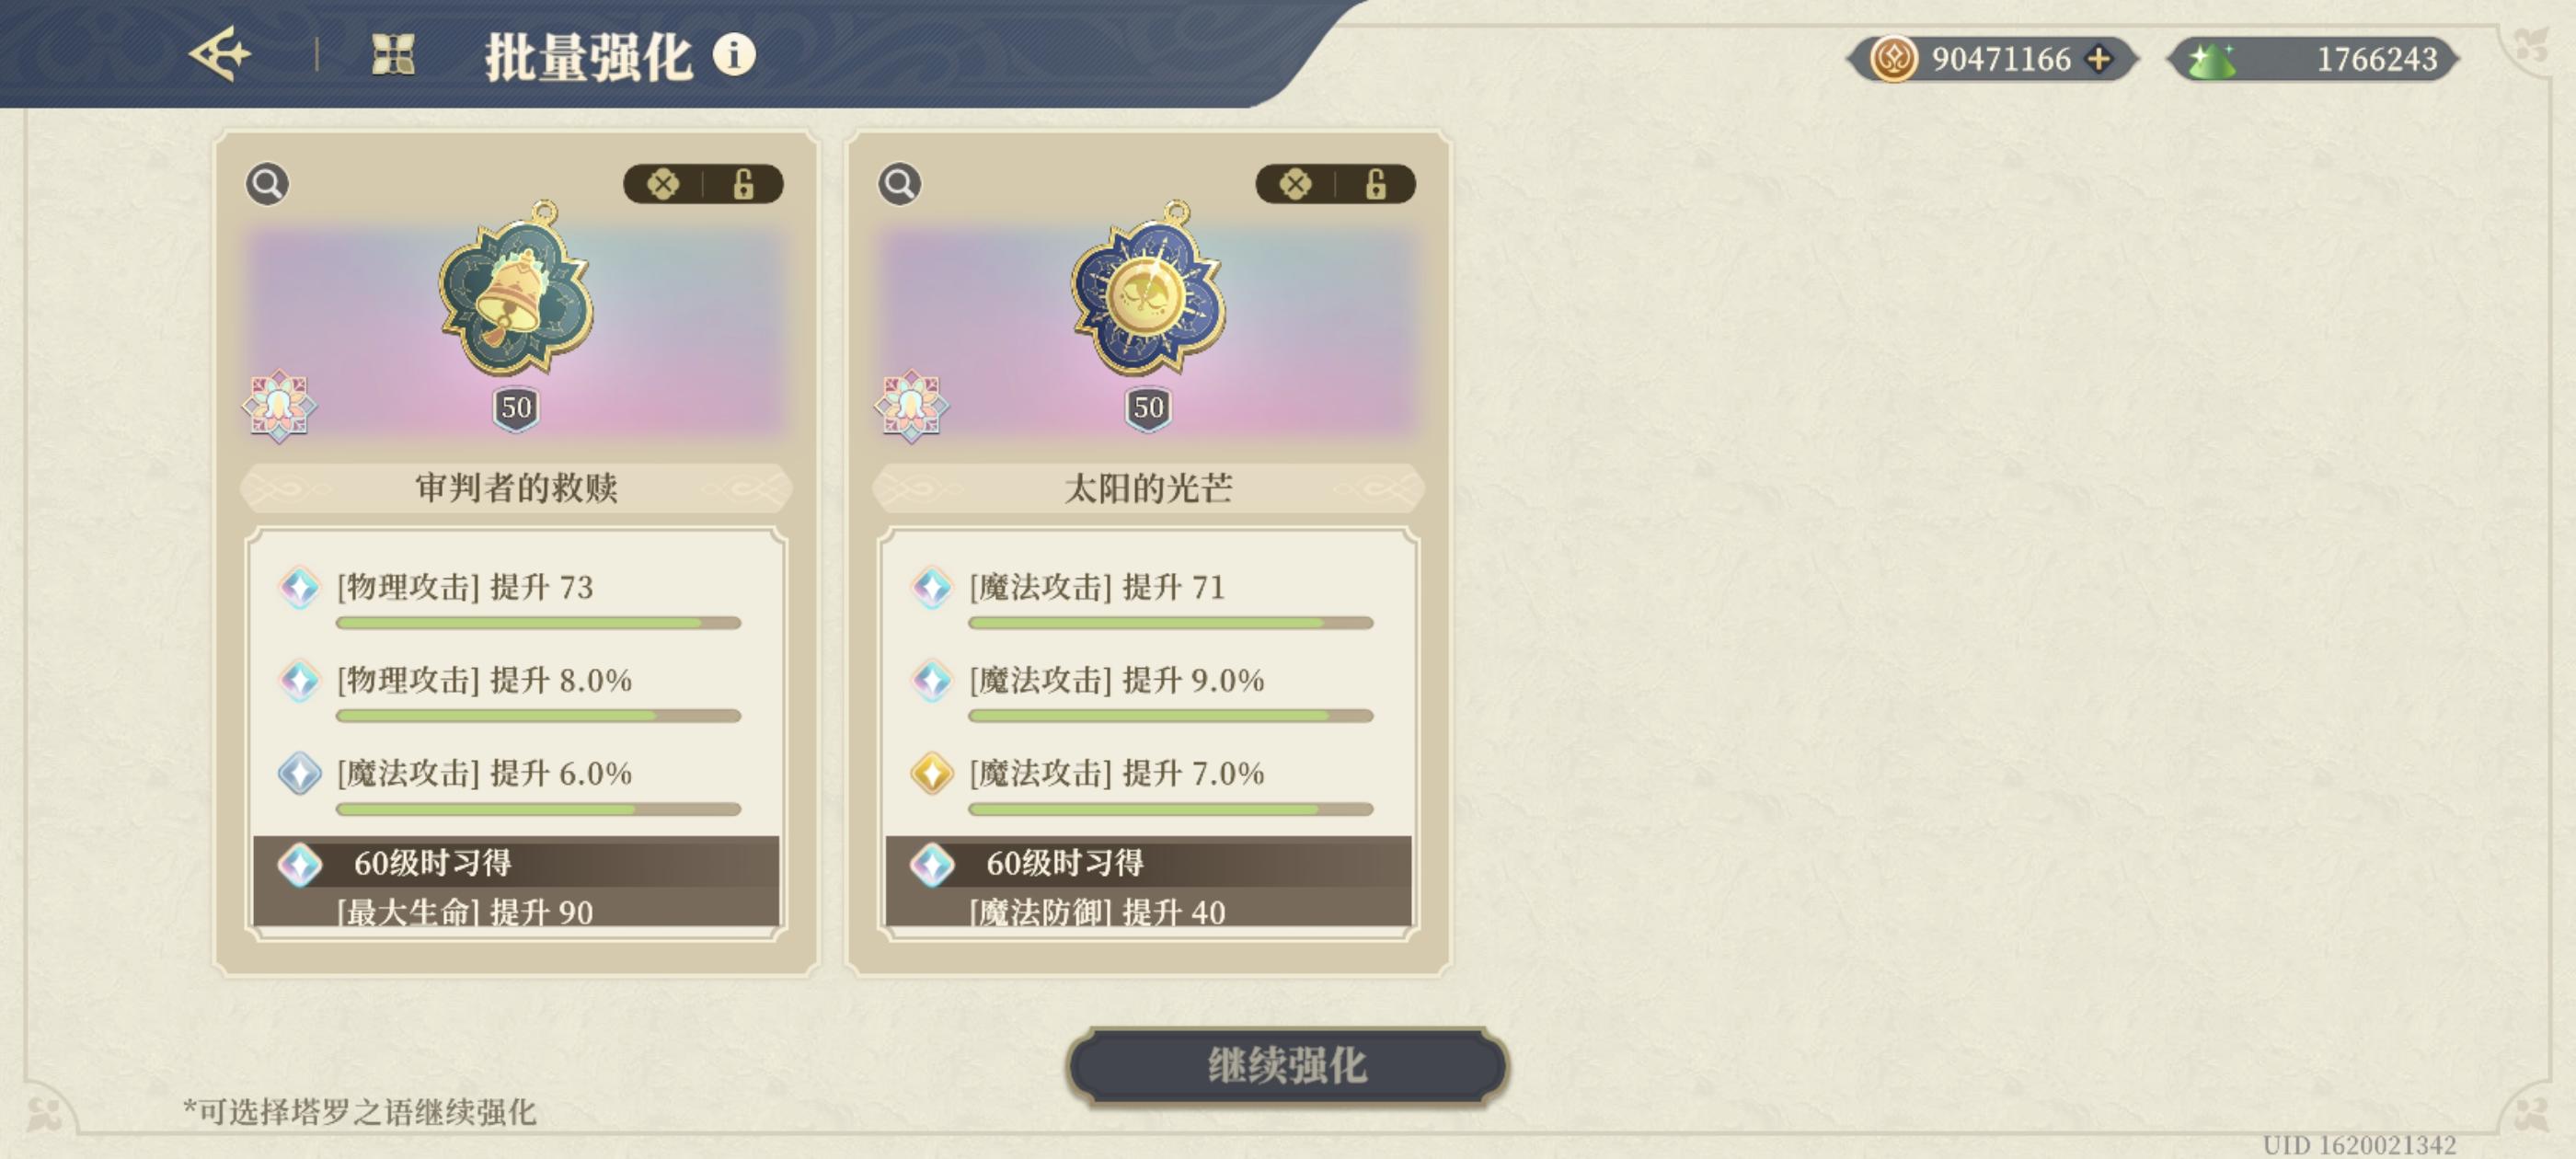Expand 60级时习得 row on 审判者的救赎
This screenshot has width=2576, height=1159.
point(515,863)
